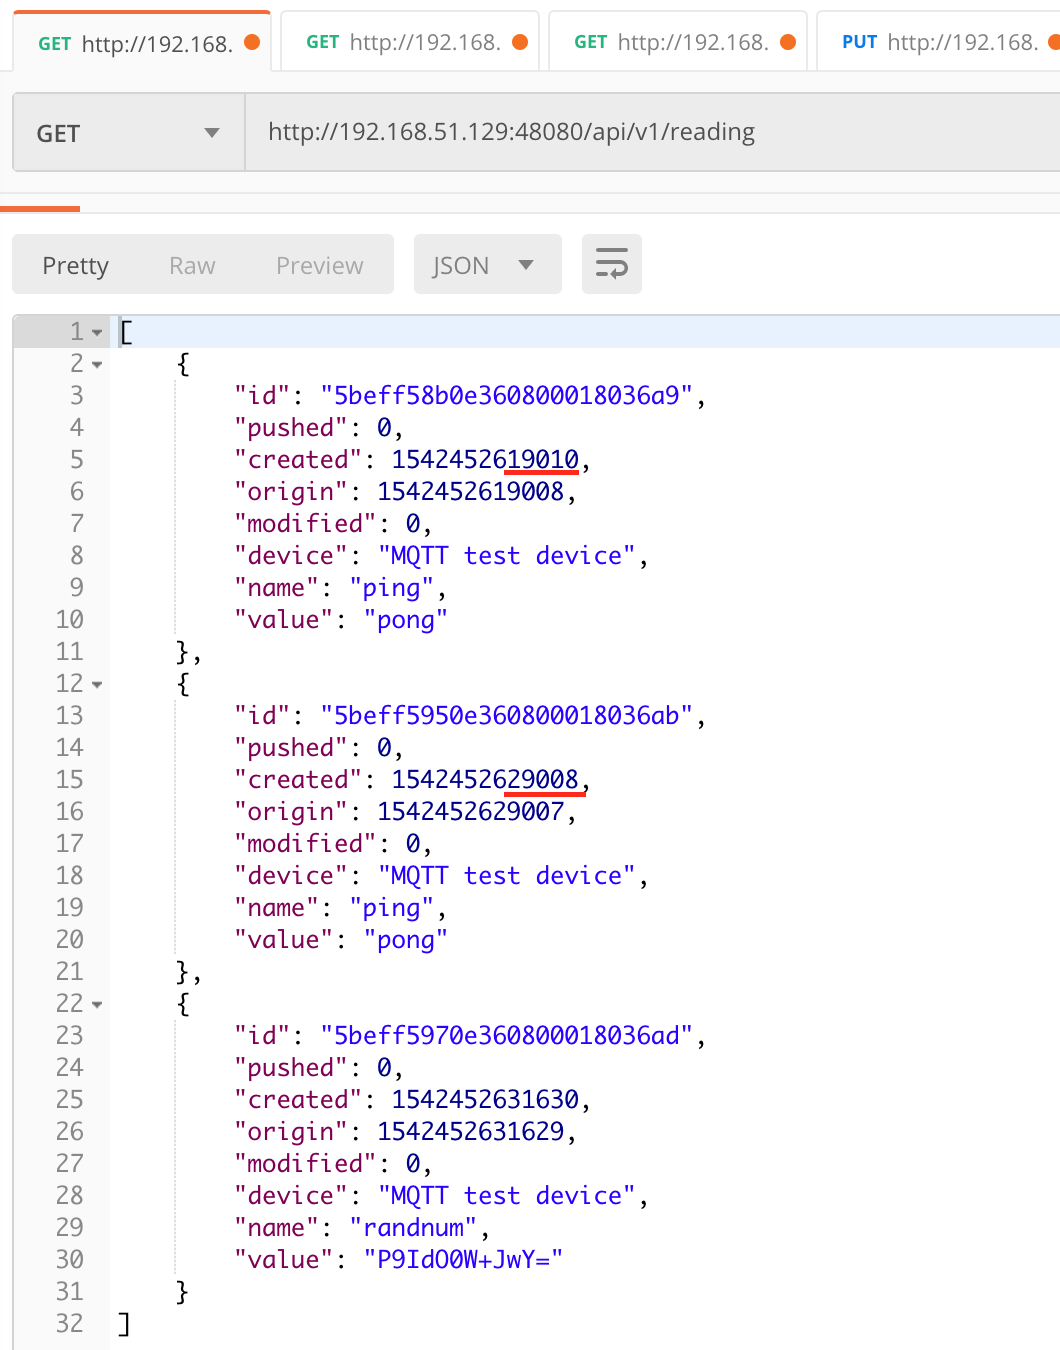Collapse the object at line 12
The image size is (1060, 1350).
pos(97,684)
